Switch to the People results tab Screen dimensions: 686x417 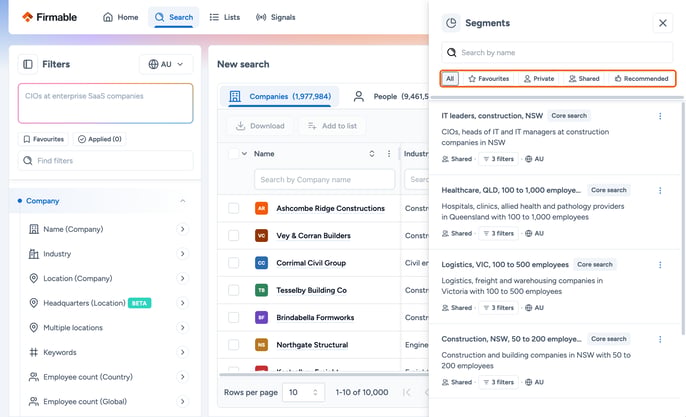point(390,96)
